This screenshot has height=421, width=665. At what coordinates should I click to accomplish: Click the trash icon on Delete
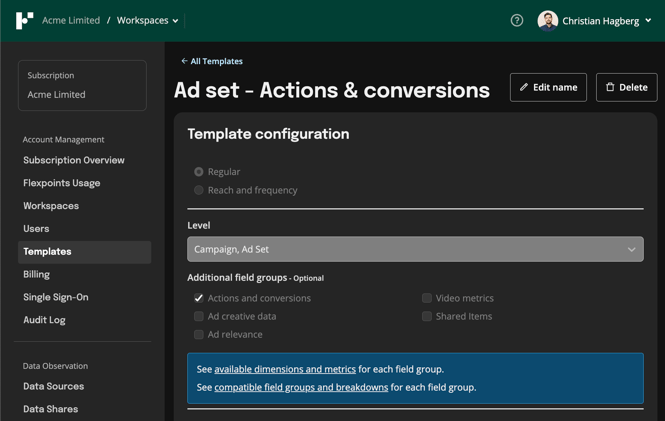click(x=610, y=87)
